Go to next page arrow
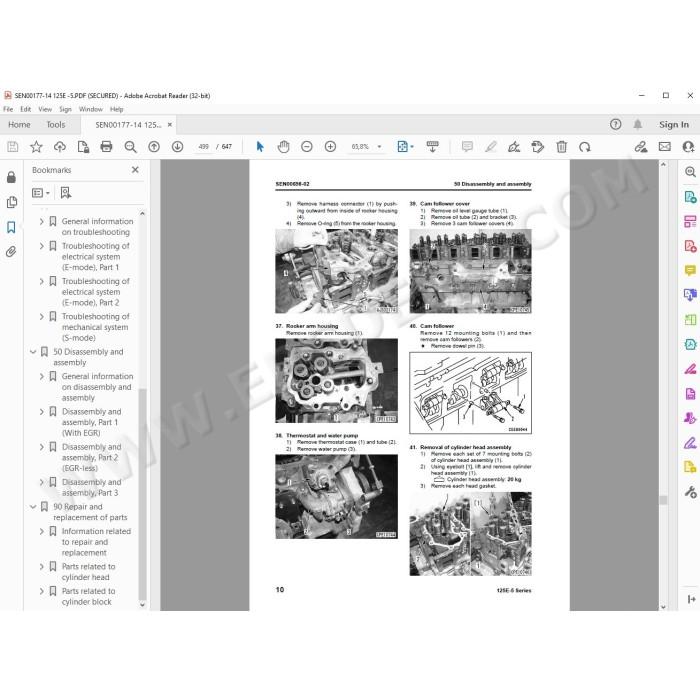Viewport: 700px width, 700px height. (x=177, y=146)
